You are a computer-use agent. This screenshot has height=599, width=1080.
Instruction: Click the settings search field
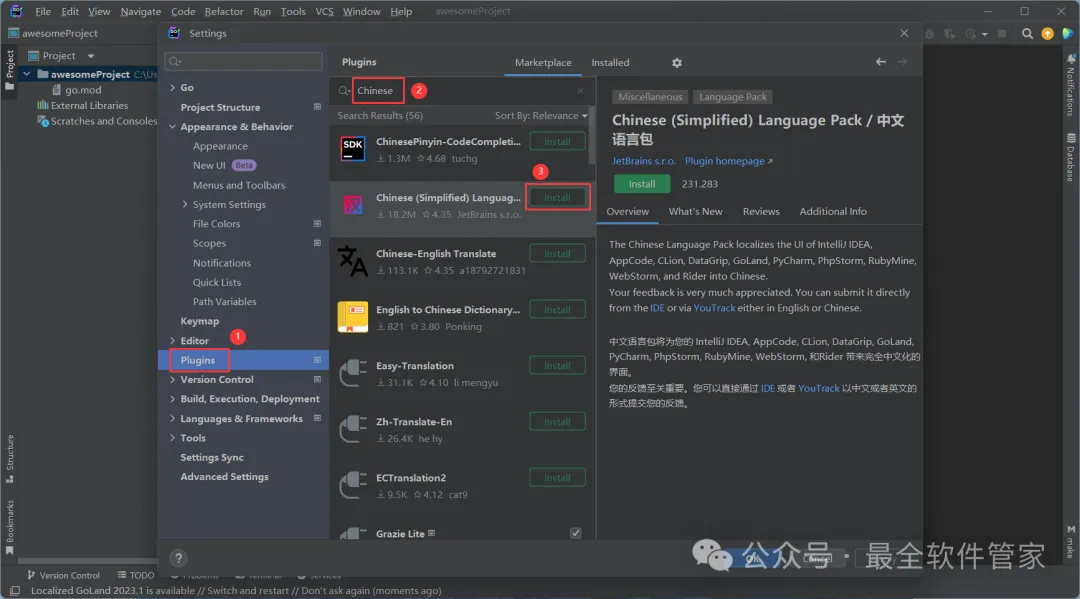coord(244,62)
